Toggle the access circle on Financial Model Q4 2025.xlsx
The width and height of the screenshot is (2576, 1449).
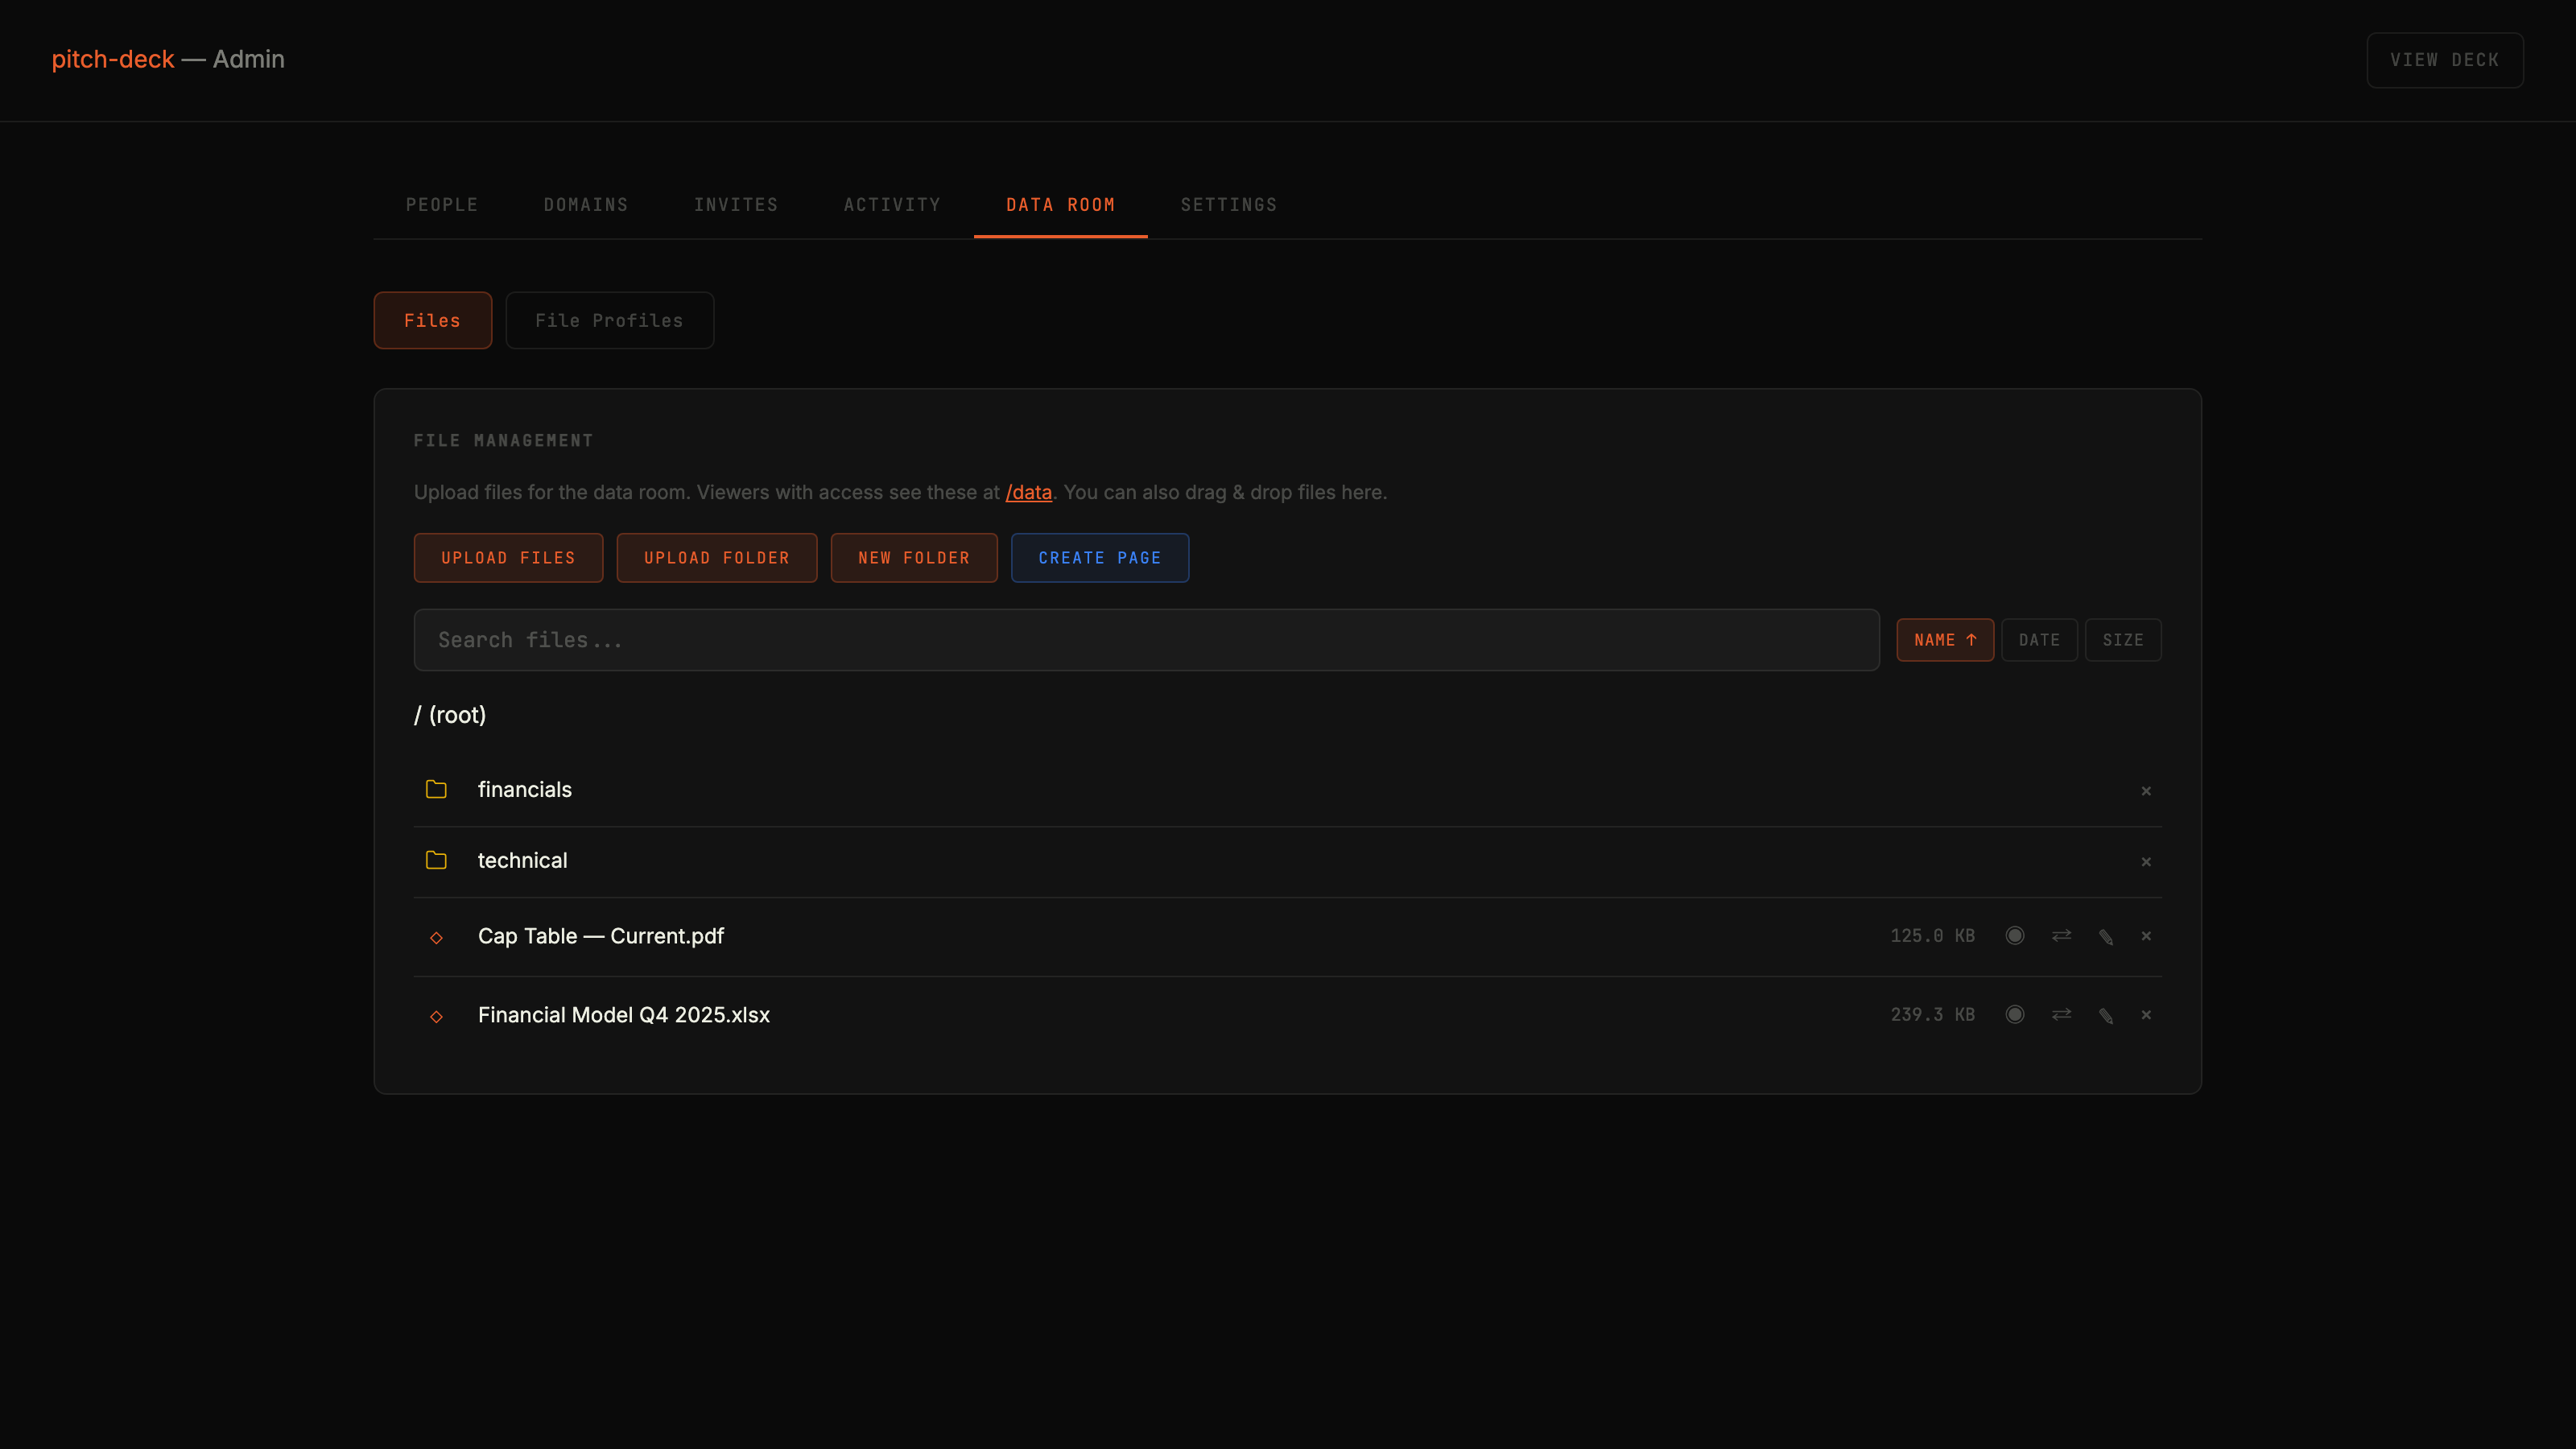click(2015, 1014)
